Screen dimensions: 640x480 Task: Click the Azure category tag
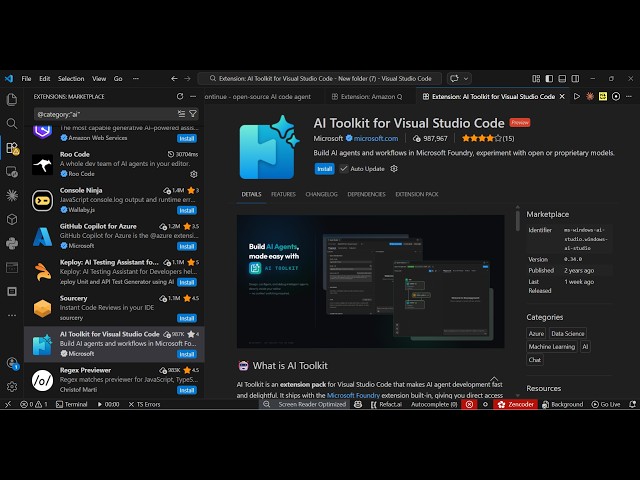point(536,333)
